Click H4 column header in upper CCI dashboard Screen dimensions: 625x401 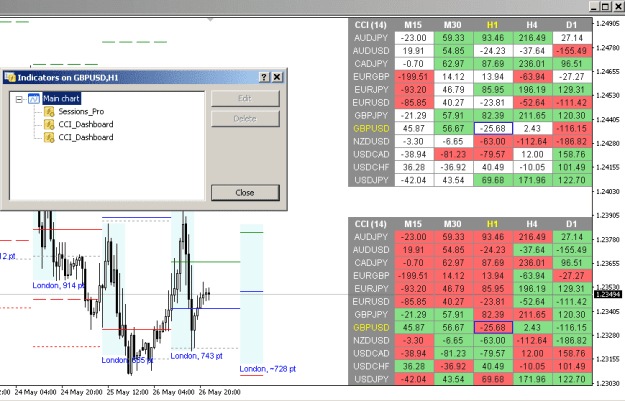pyautogui.click(x=532, y=25)
